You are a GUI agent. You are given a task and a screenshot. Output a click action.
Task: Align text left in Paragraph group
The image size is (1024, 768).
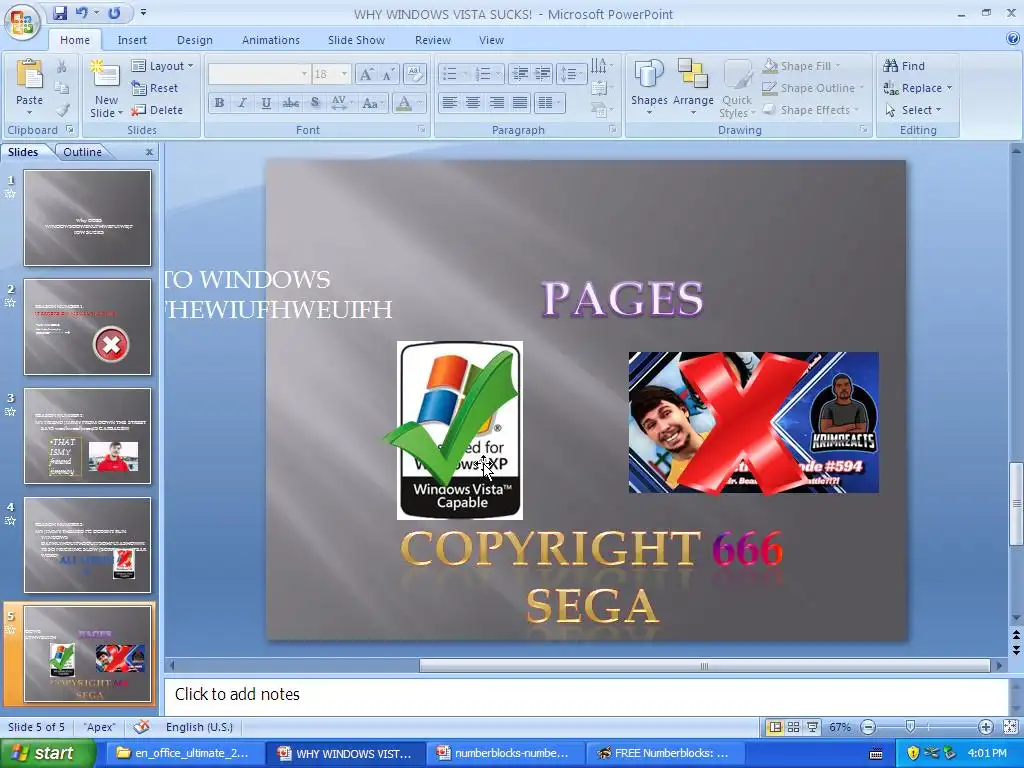tap(449, 103)
